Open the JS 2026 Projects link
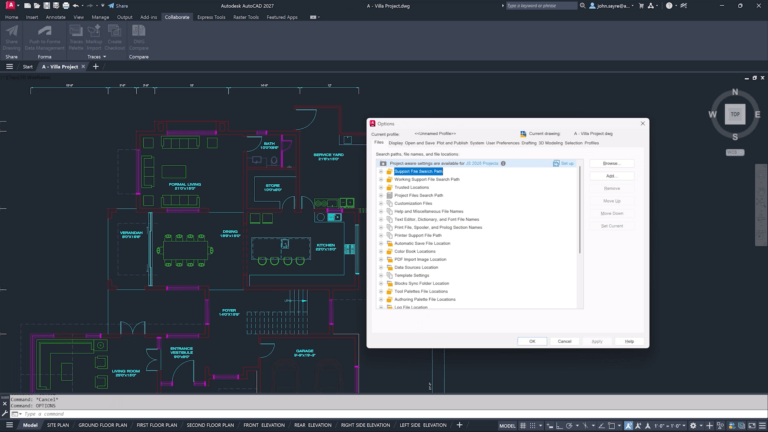 pyautogui.click(x=481, y=164)
